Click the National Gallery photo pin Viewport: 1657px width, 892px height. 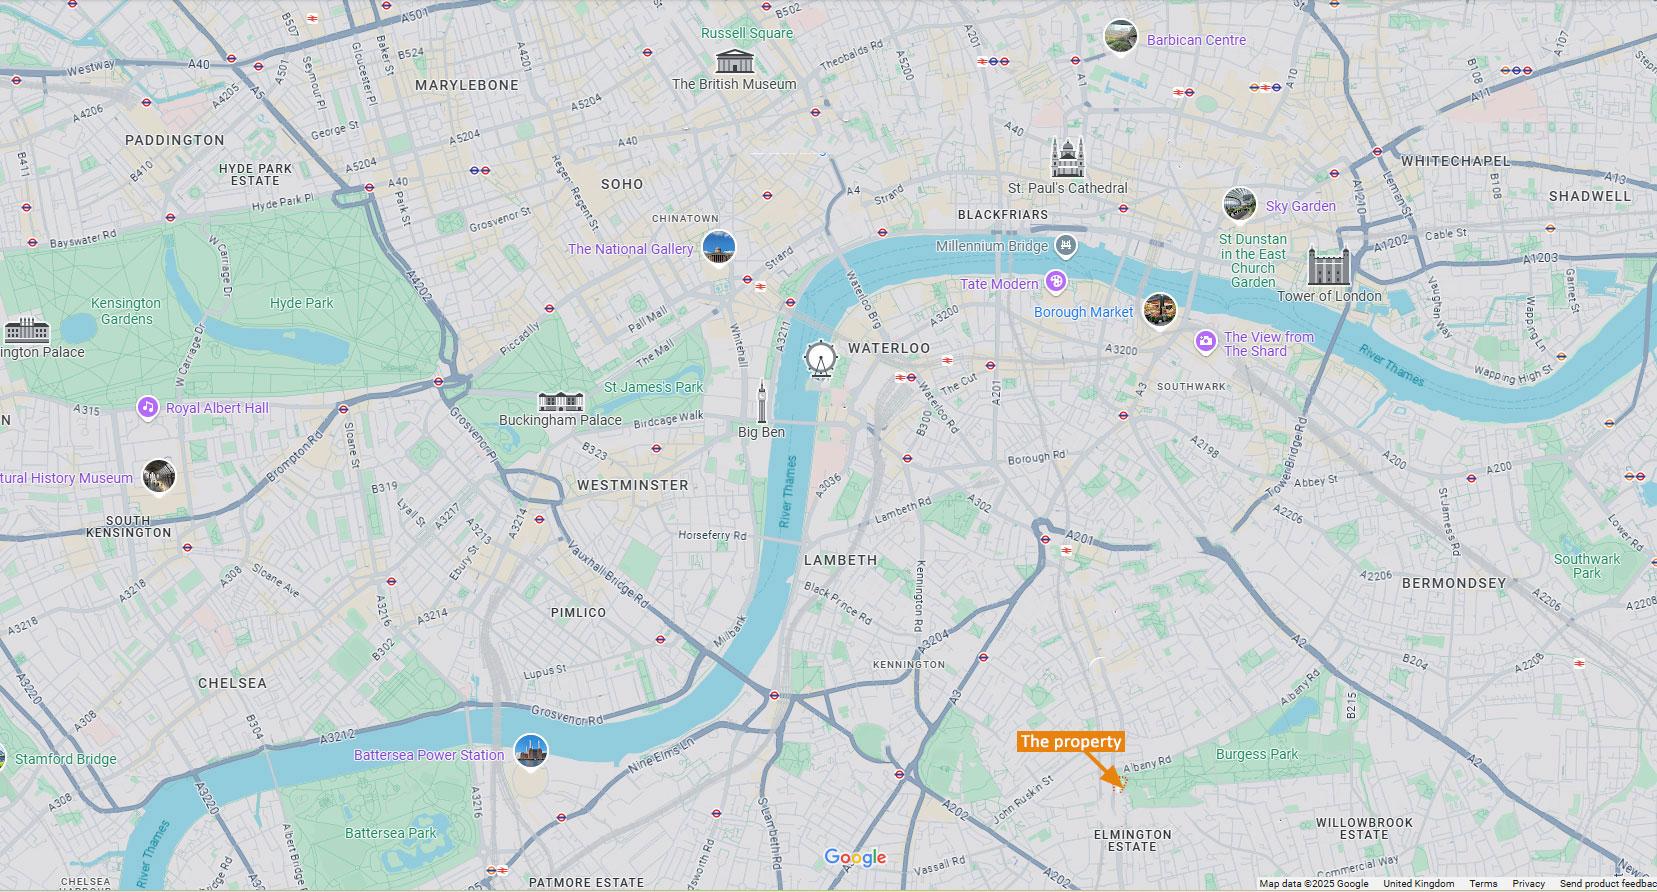click(719, 248)
